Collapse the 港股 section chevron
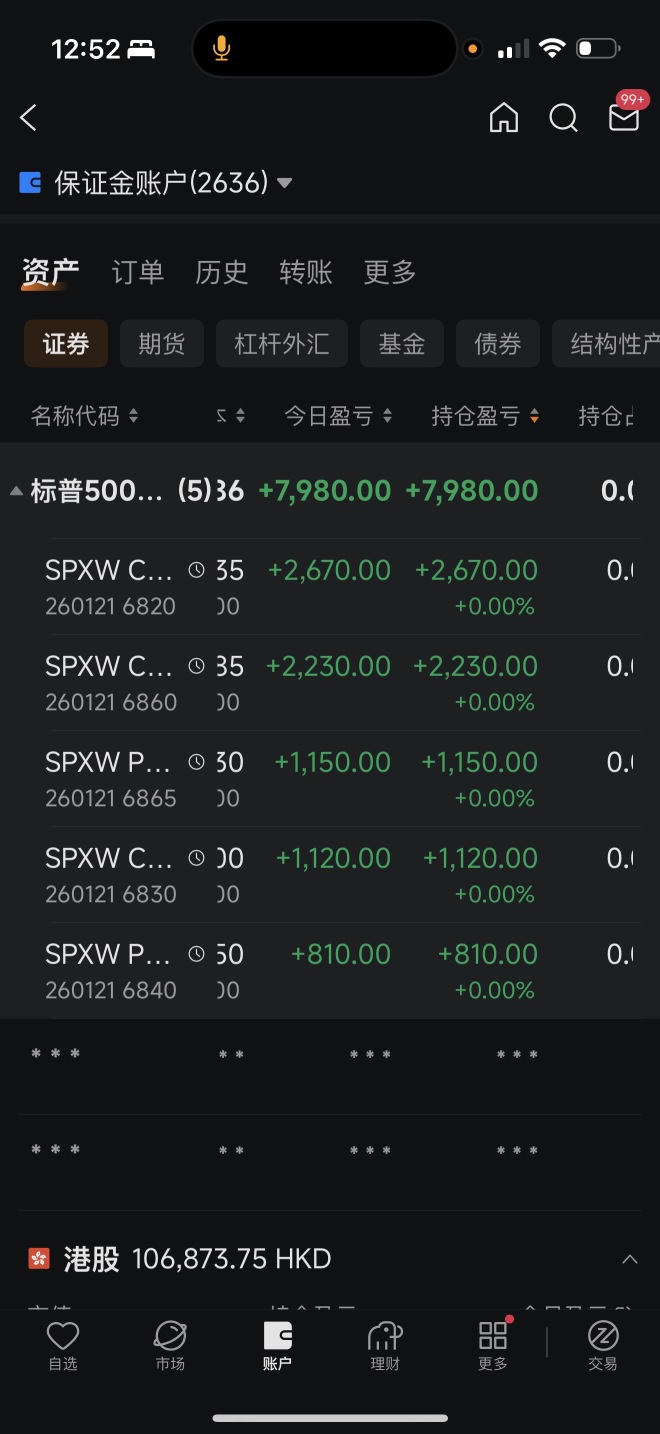Screen dimensions: 660x1434 630,1259
